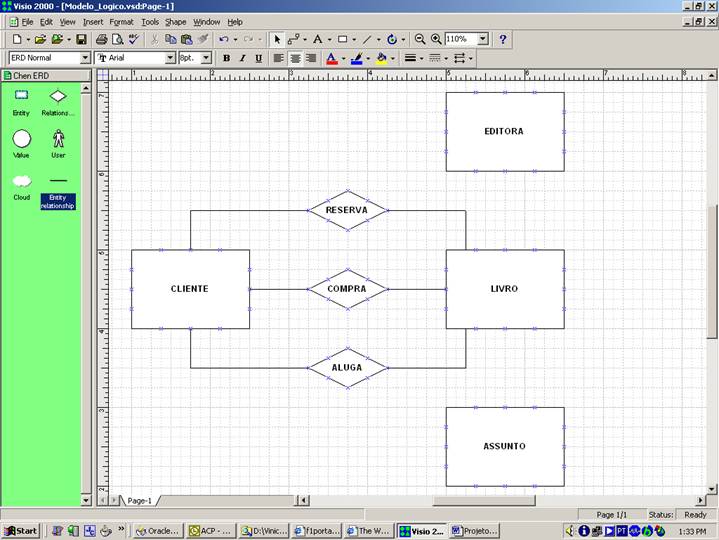Viewport: 719px width, 540px height.
Task: Select the Rotation tool
Action: (392, 39)
